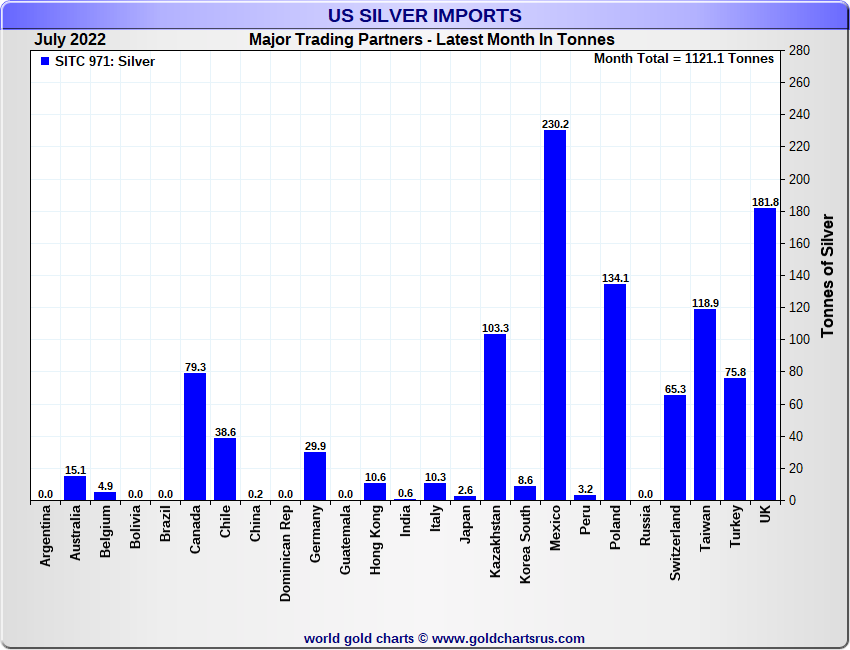850x650 pixels.
Task: Click the 'Major Trading Partners' subtitle
Action: (x=336, y=40)
